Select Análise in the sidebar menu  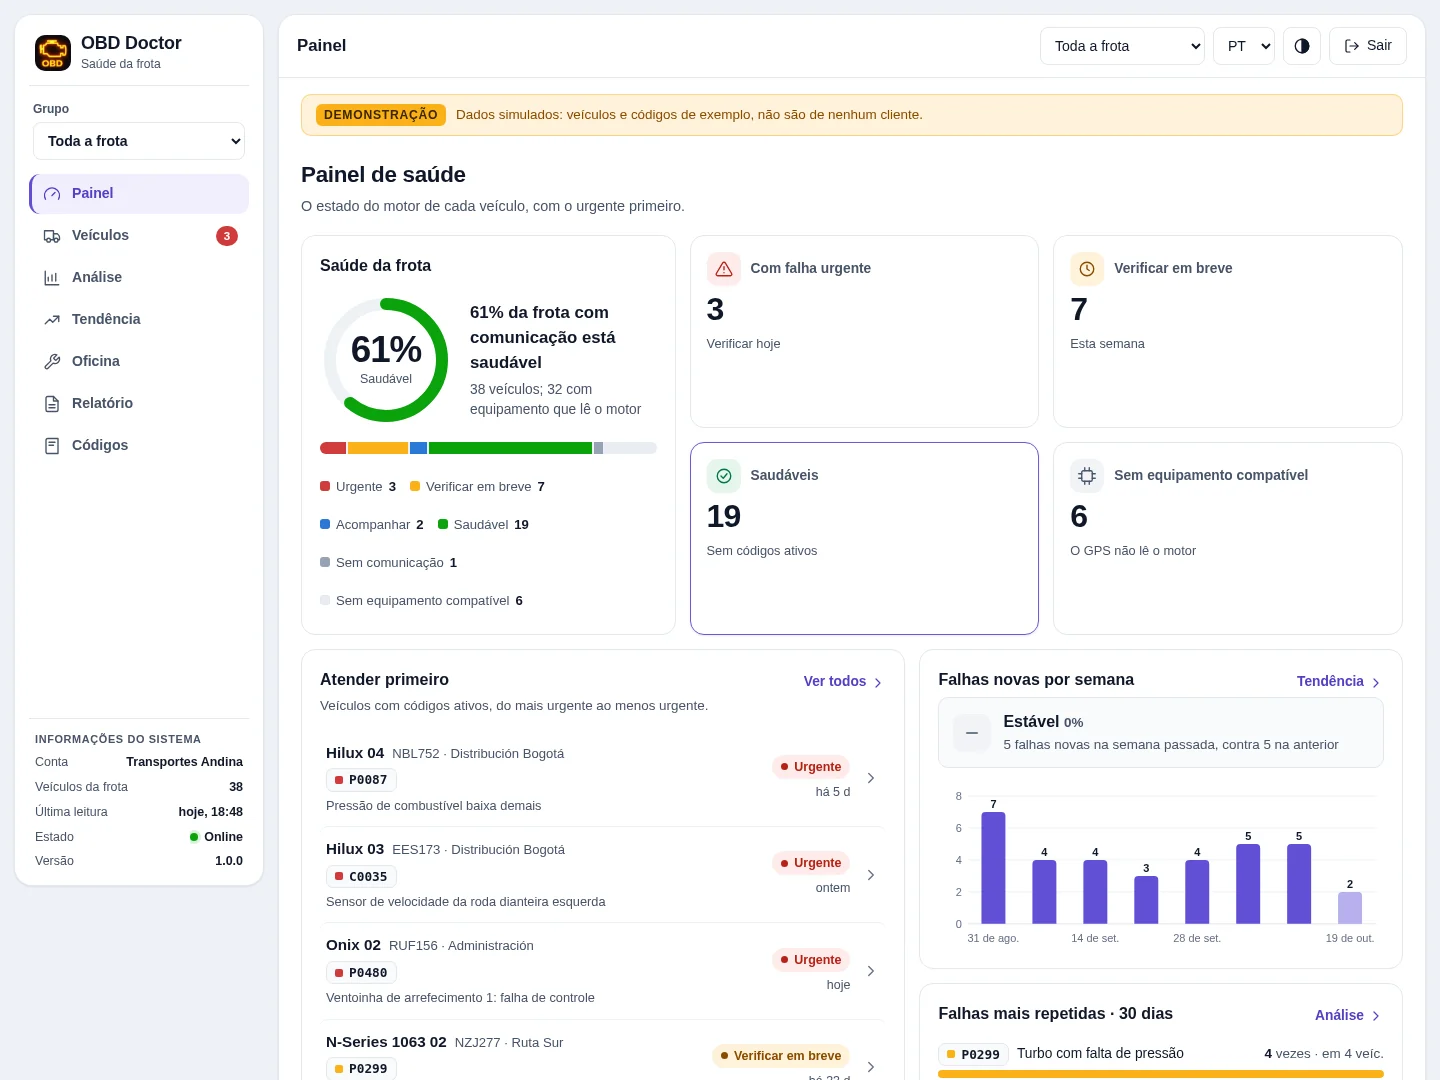pyautogui.click(x=139, y=278)
